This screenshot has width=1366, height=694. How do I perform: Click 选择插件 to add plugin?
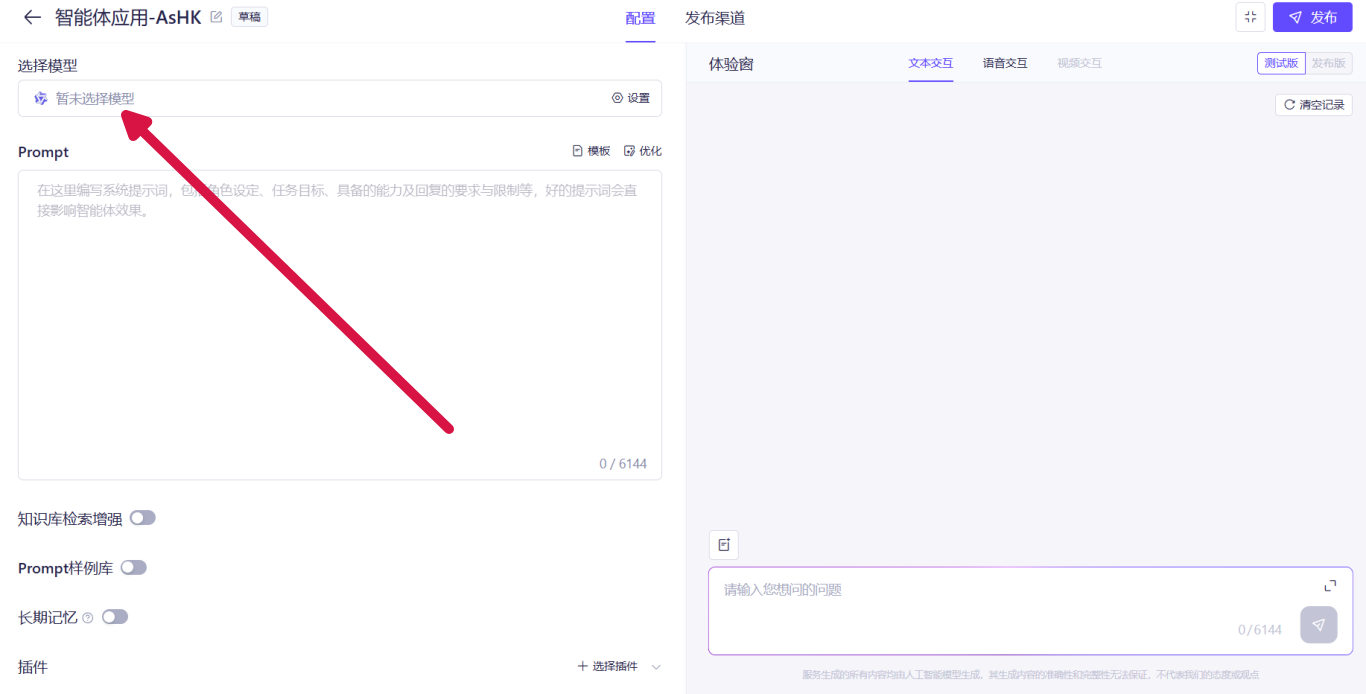click(608, 666)
